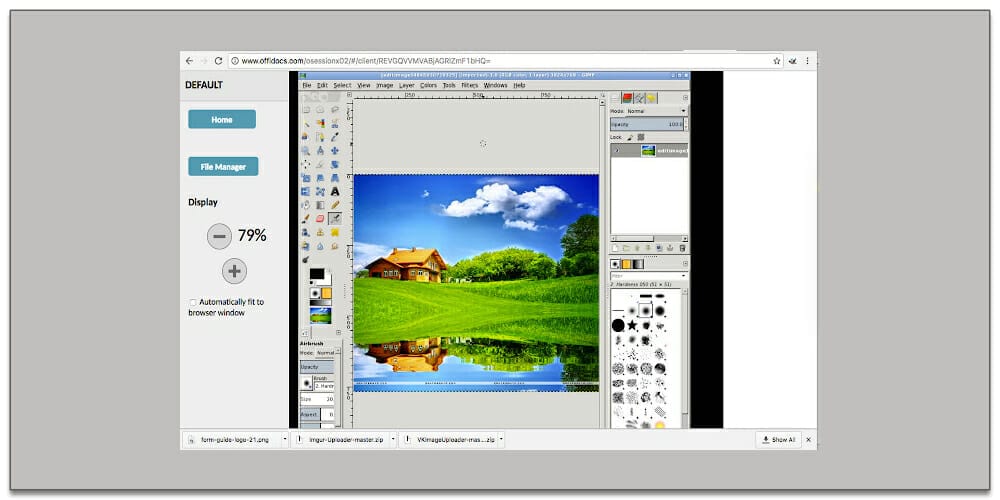The image size is (1000, 500).
Task: Select the Rotate tool
Action: pos(335,165)
